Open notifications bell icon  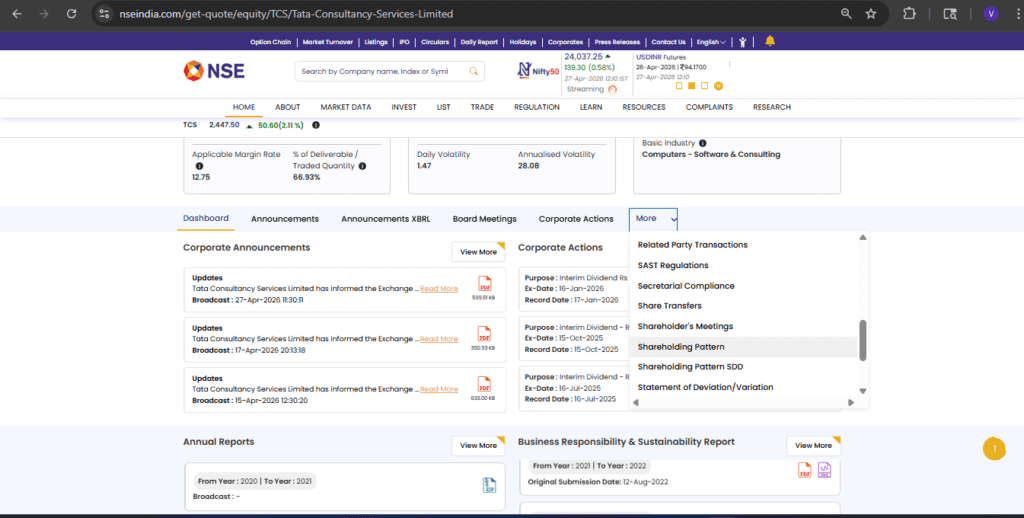(x=770, y=41)
